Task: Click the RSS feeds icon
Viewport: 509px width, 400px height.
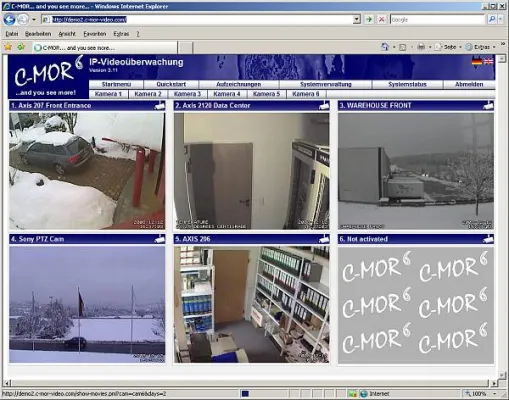Action: click(403, 47)
